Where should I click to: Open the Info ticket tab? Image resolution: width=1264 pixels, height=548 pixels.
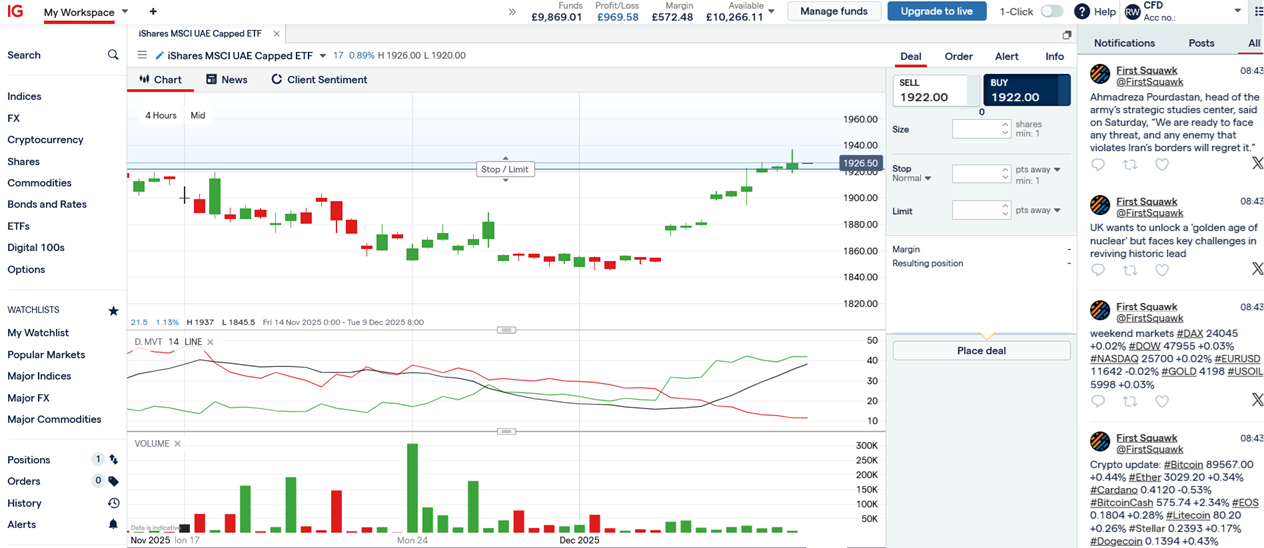point(1054,56)
